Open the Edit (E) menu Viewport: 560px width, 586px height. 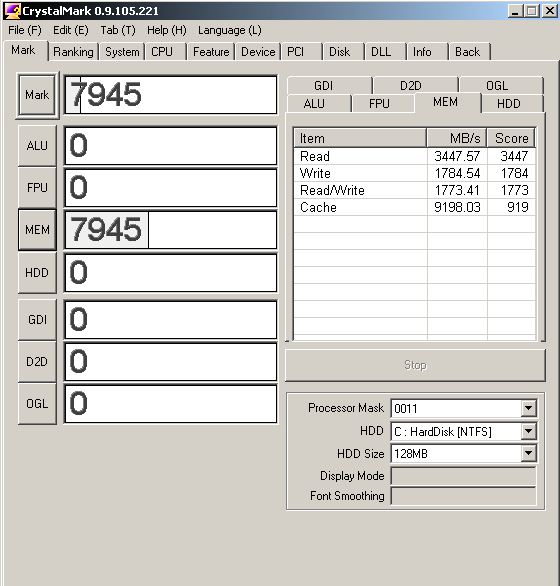[x=71, y=30]
